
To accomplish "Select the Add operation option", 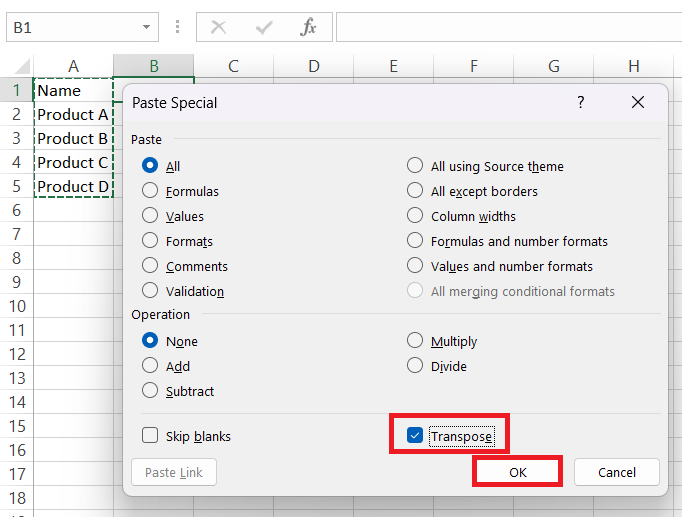I will [x=166, y=366].
